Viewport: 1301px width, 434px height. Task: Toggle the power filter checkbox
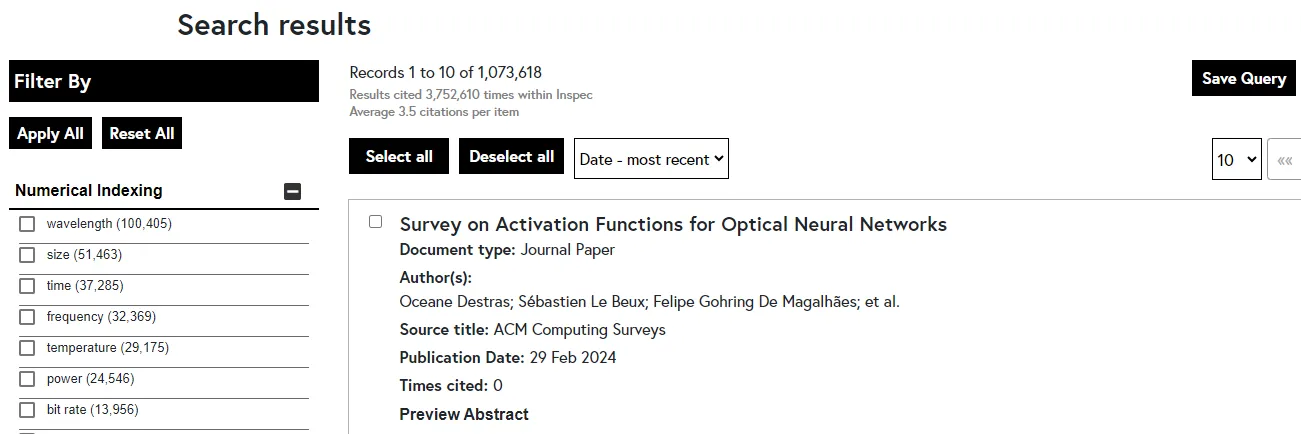pos(27,379)
